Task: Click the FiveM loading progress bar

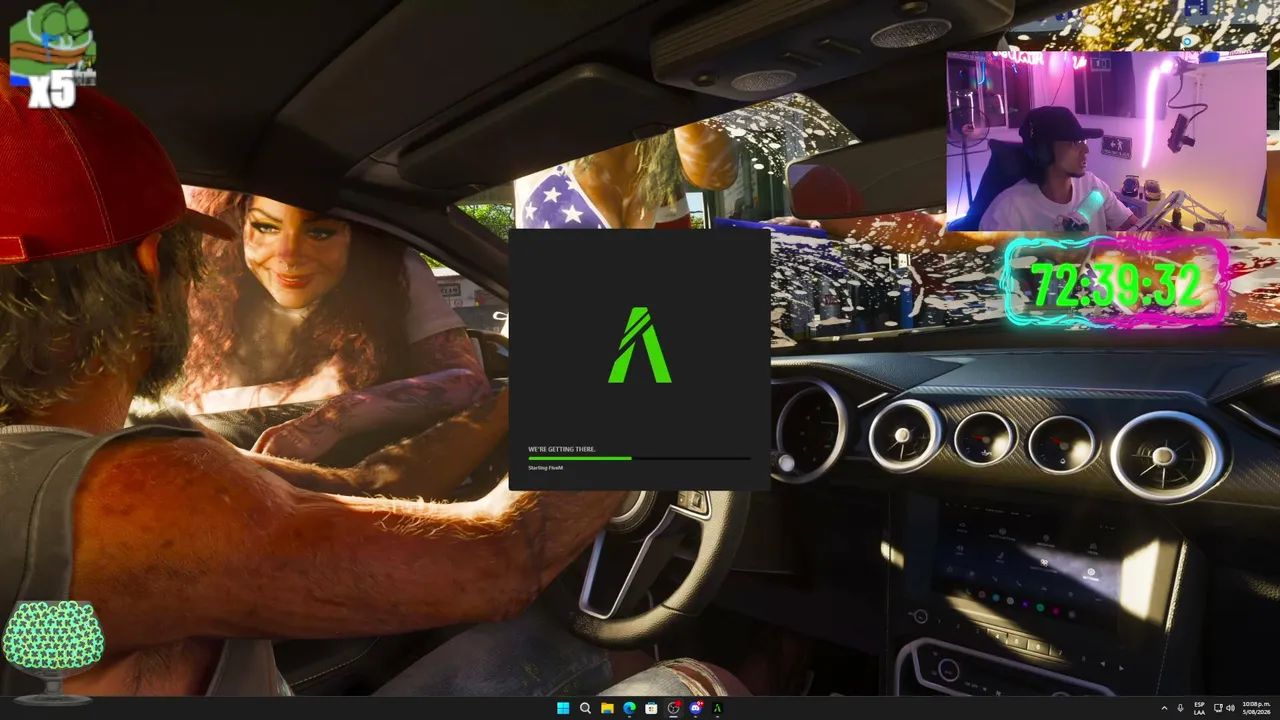Action: 639,458
